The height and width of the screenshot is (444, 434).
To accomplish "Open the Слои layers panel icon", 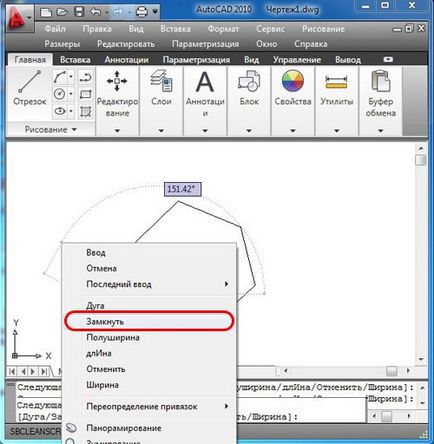I will pyautogui.click(x=161, y=81).
